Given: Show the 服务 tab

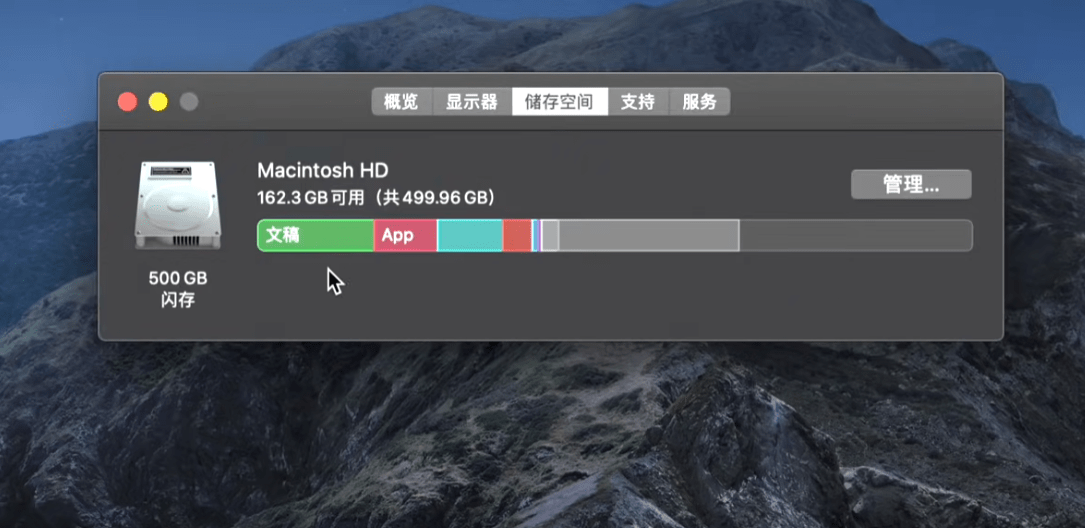Looking at the screenshot, I should coord(700,102).
